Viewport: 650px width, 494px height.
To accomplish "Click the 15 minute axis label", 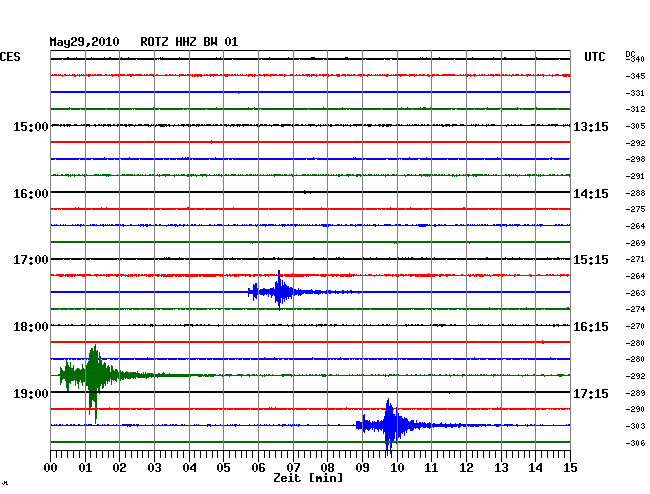I will coord(570,468).
